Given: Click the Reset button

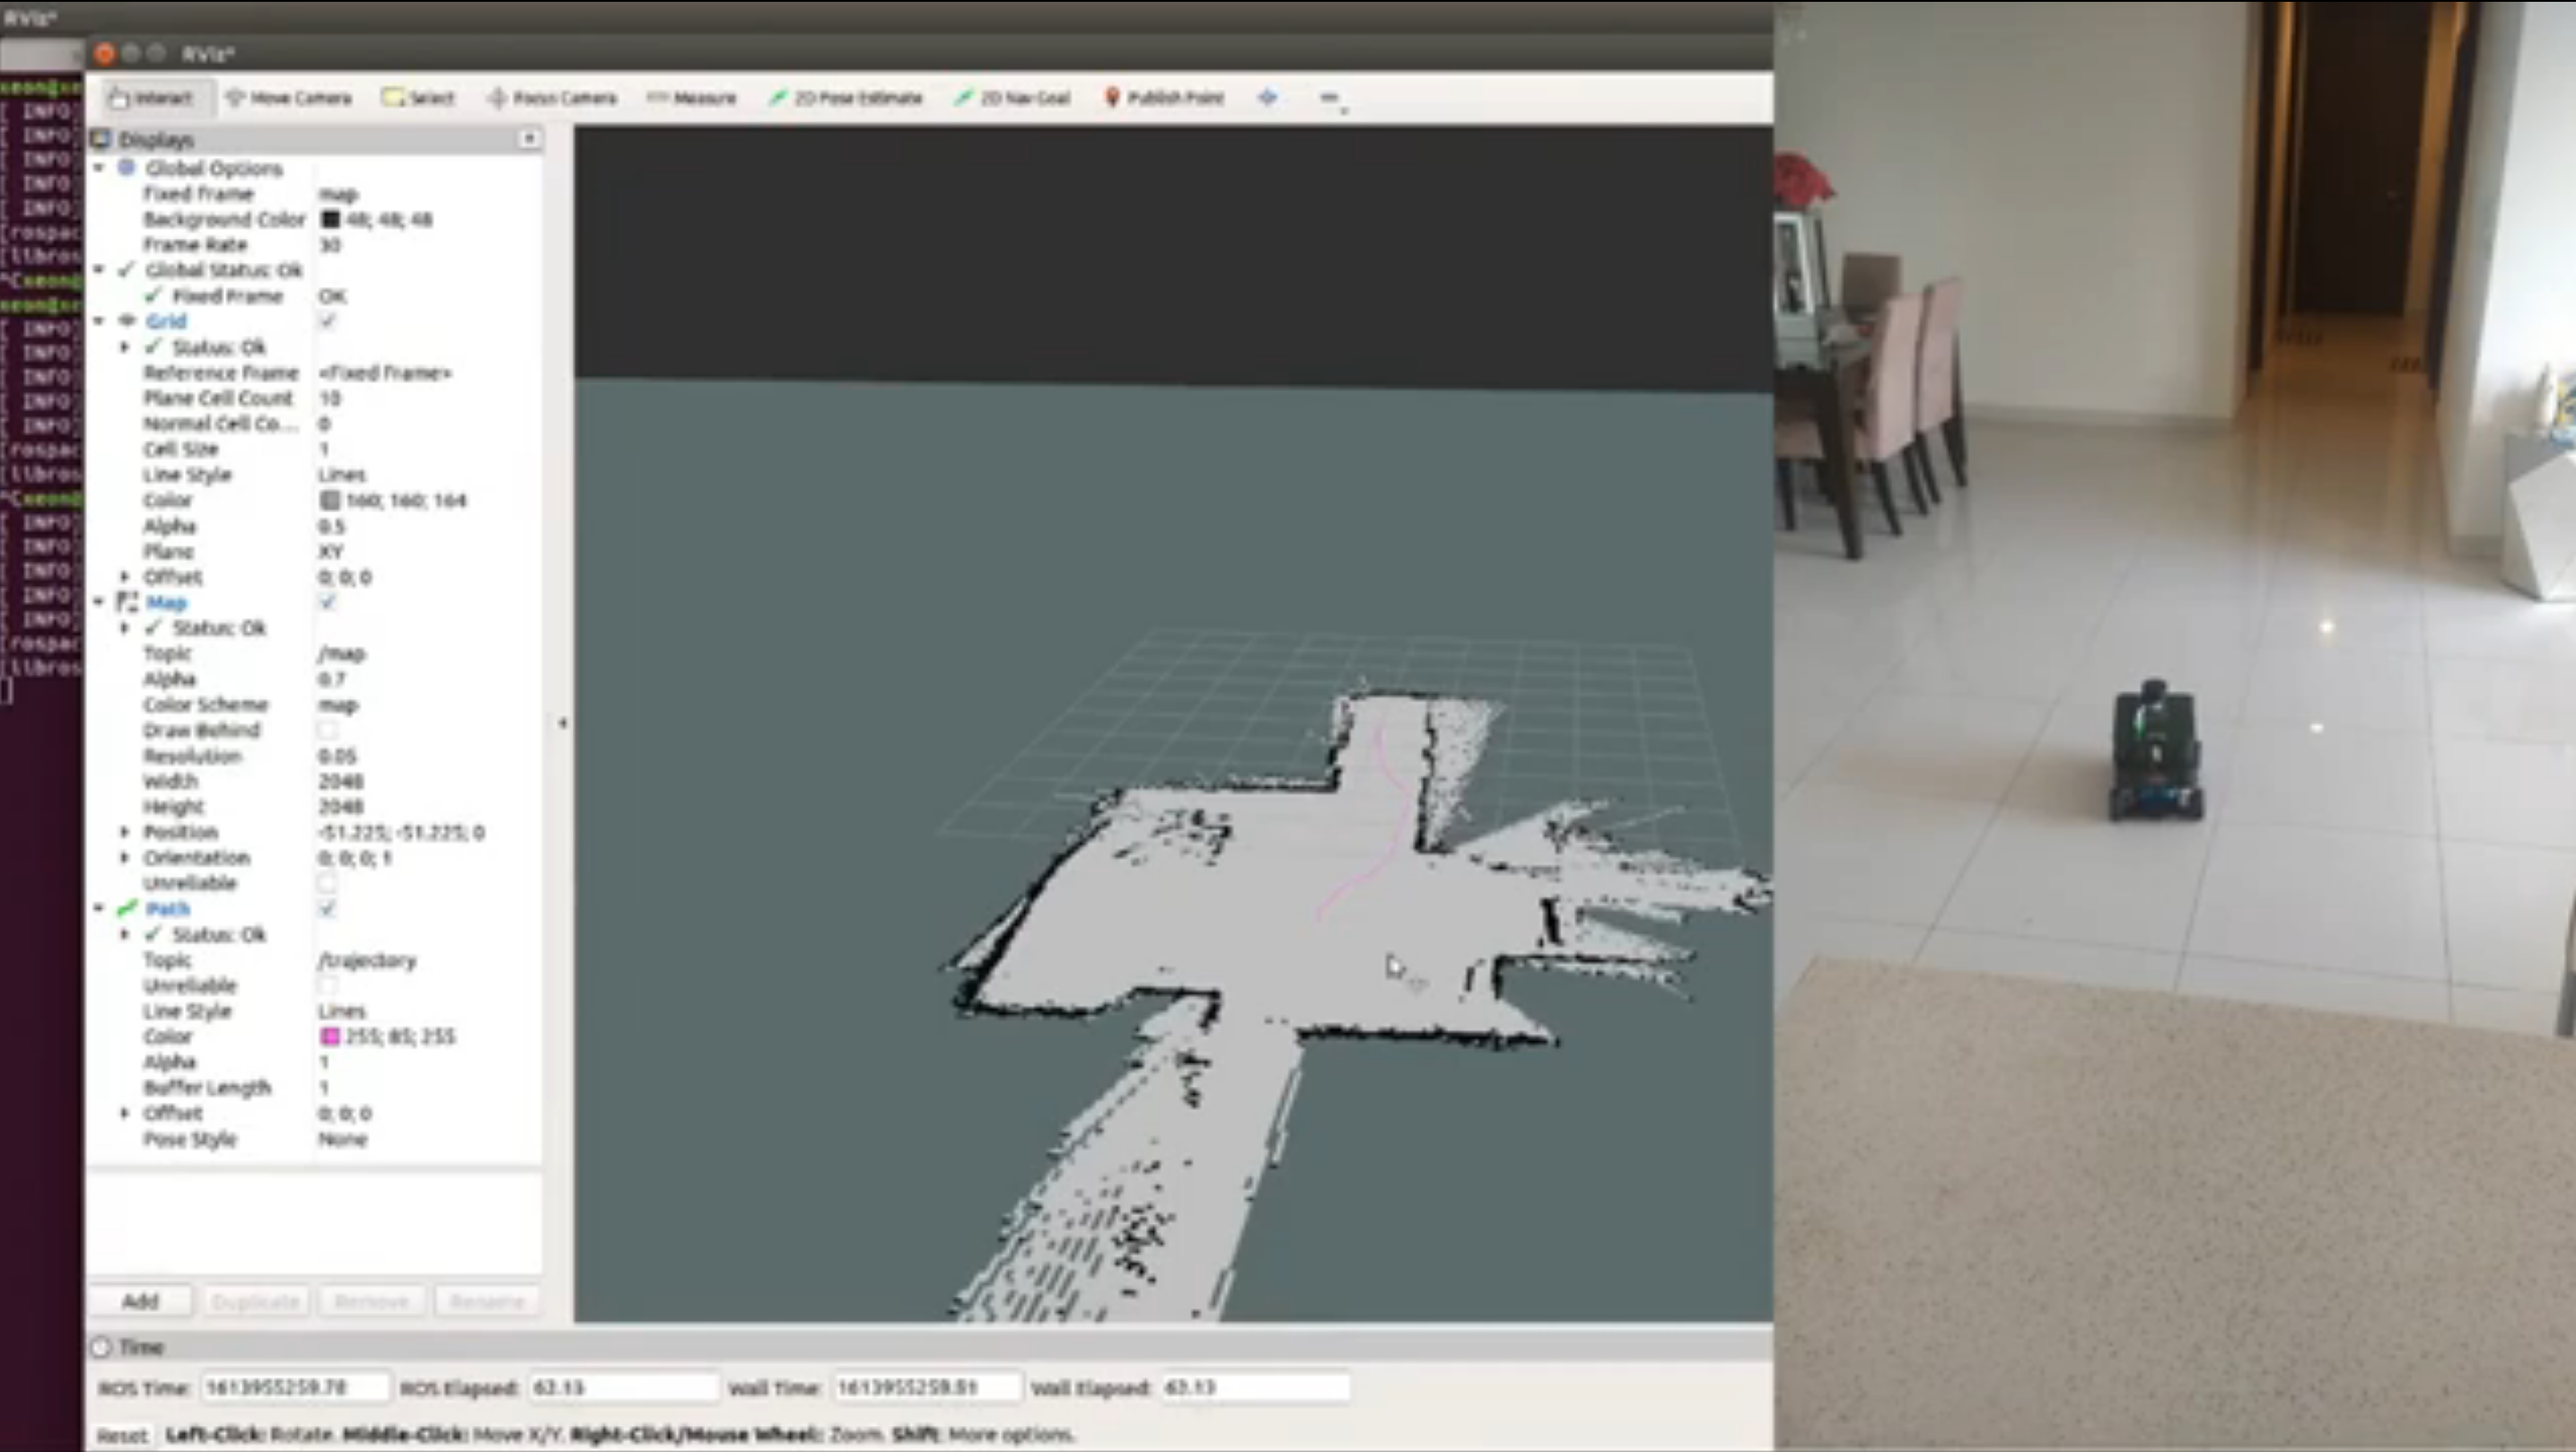Looking at the screenshot, I should [x=122, y=1435].
